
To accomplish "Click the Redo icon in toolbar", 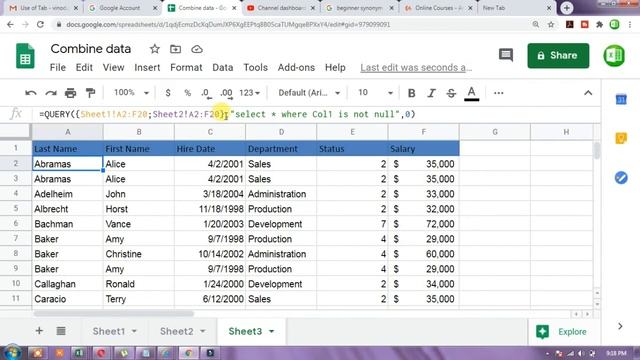I will pyautogui.click(x=51, y=93).
